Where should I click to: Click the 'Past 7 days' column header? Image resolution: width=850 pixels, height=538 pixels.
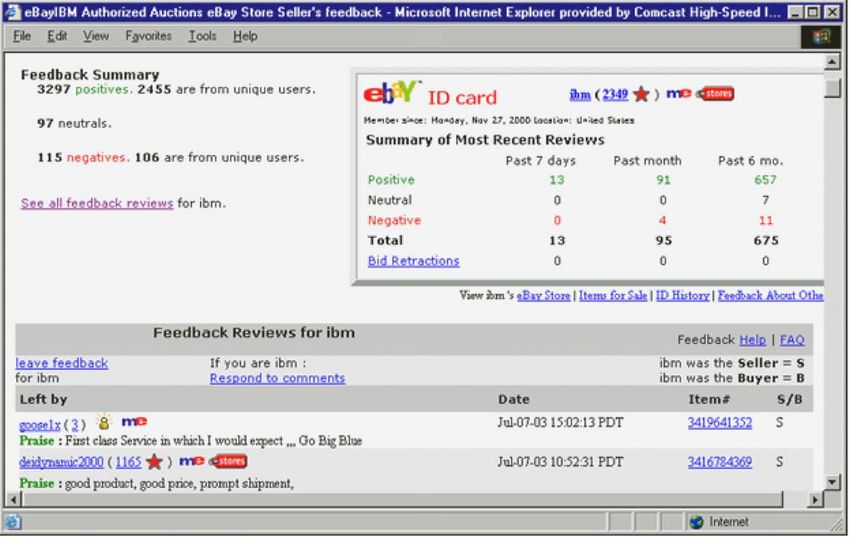coord(540,161)
